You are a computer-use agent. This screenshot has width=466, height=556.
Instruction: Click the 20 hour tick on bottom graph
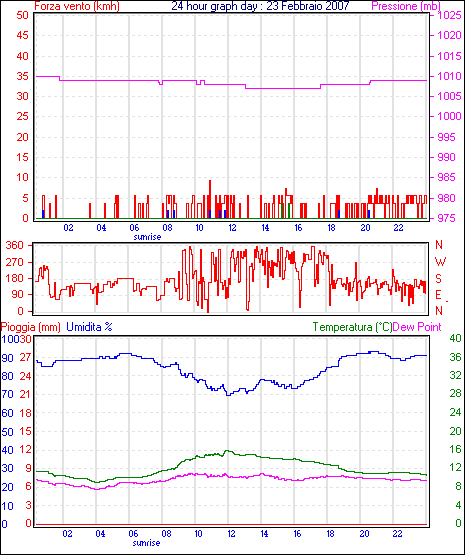(364, 534)
